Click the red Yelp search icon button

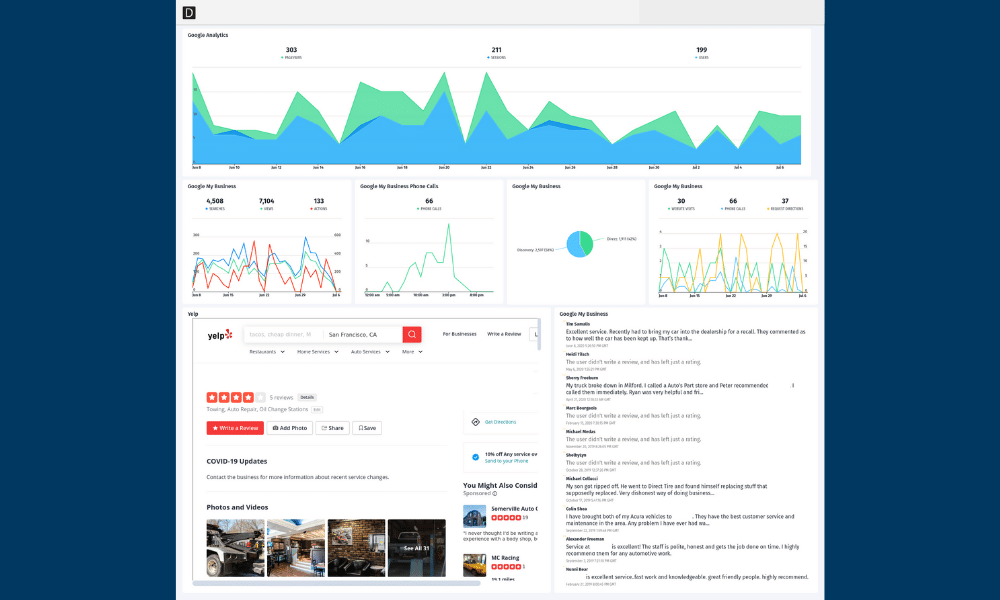[412, 334]
